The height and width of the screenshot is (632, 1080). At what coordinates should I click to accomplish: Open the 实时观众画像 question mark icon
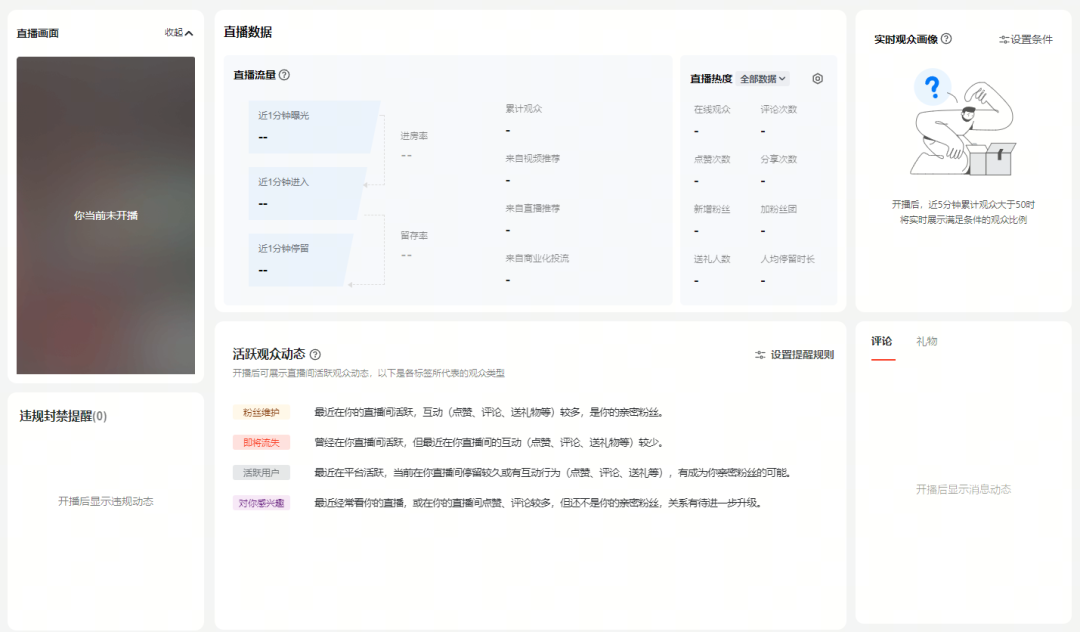(946, 39)
